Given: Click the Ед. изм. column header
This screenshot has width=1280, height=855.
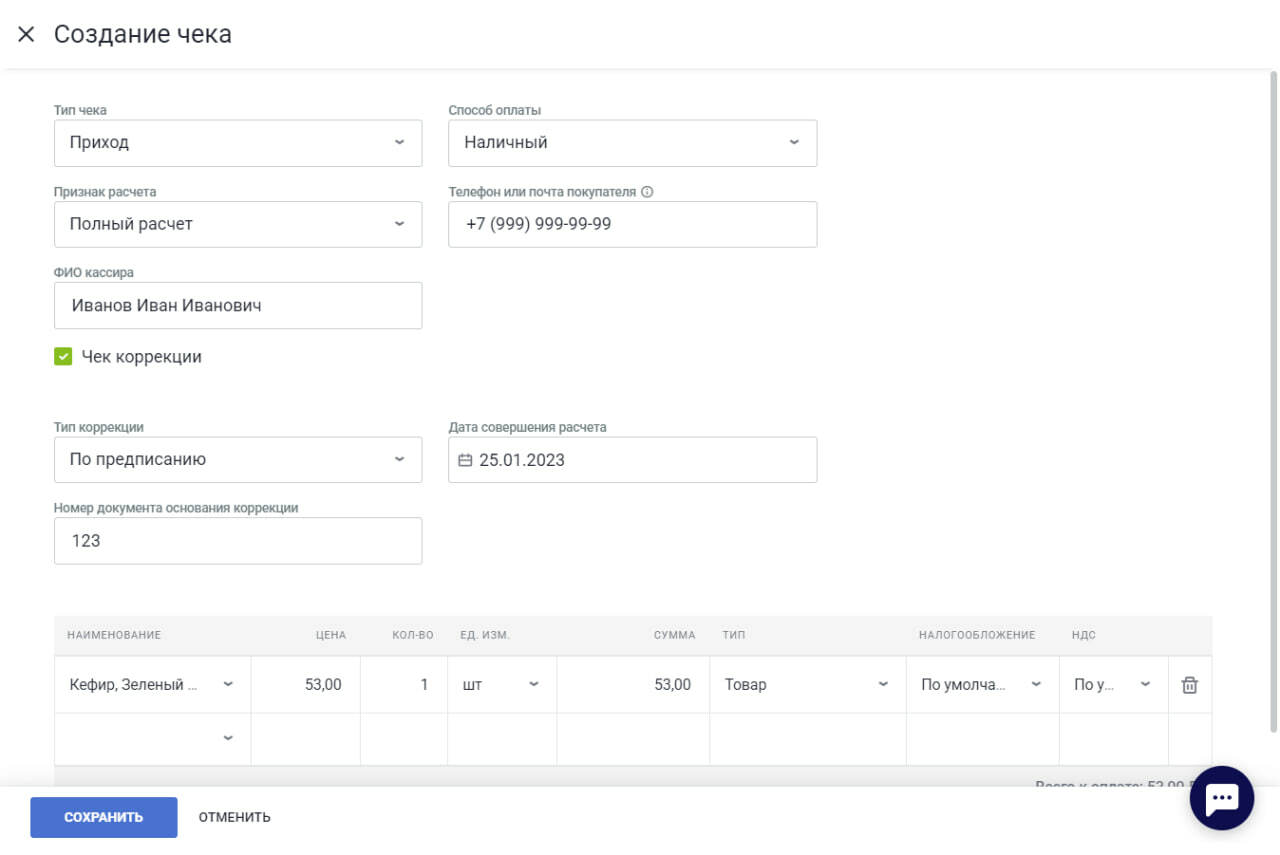Looking at the screenshot, I should coord(485,635).
